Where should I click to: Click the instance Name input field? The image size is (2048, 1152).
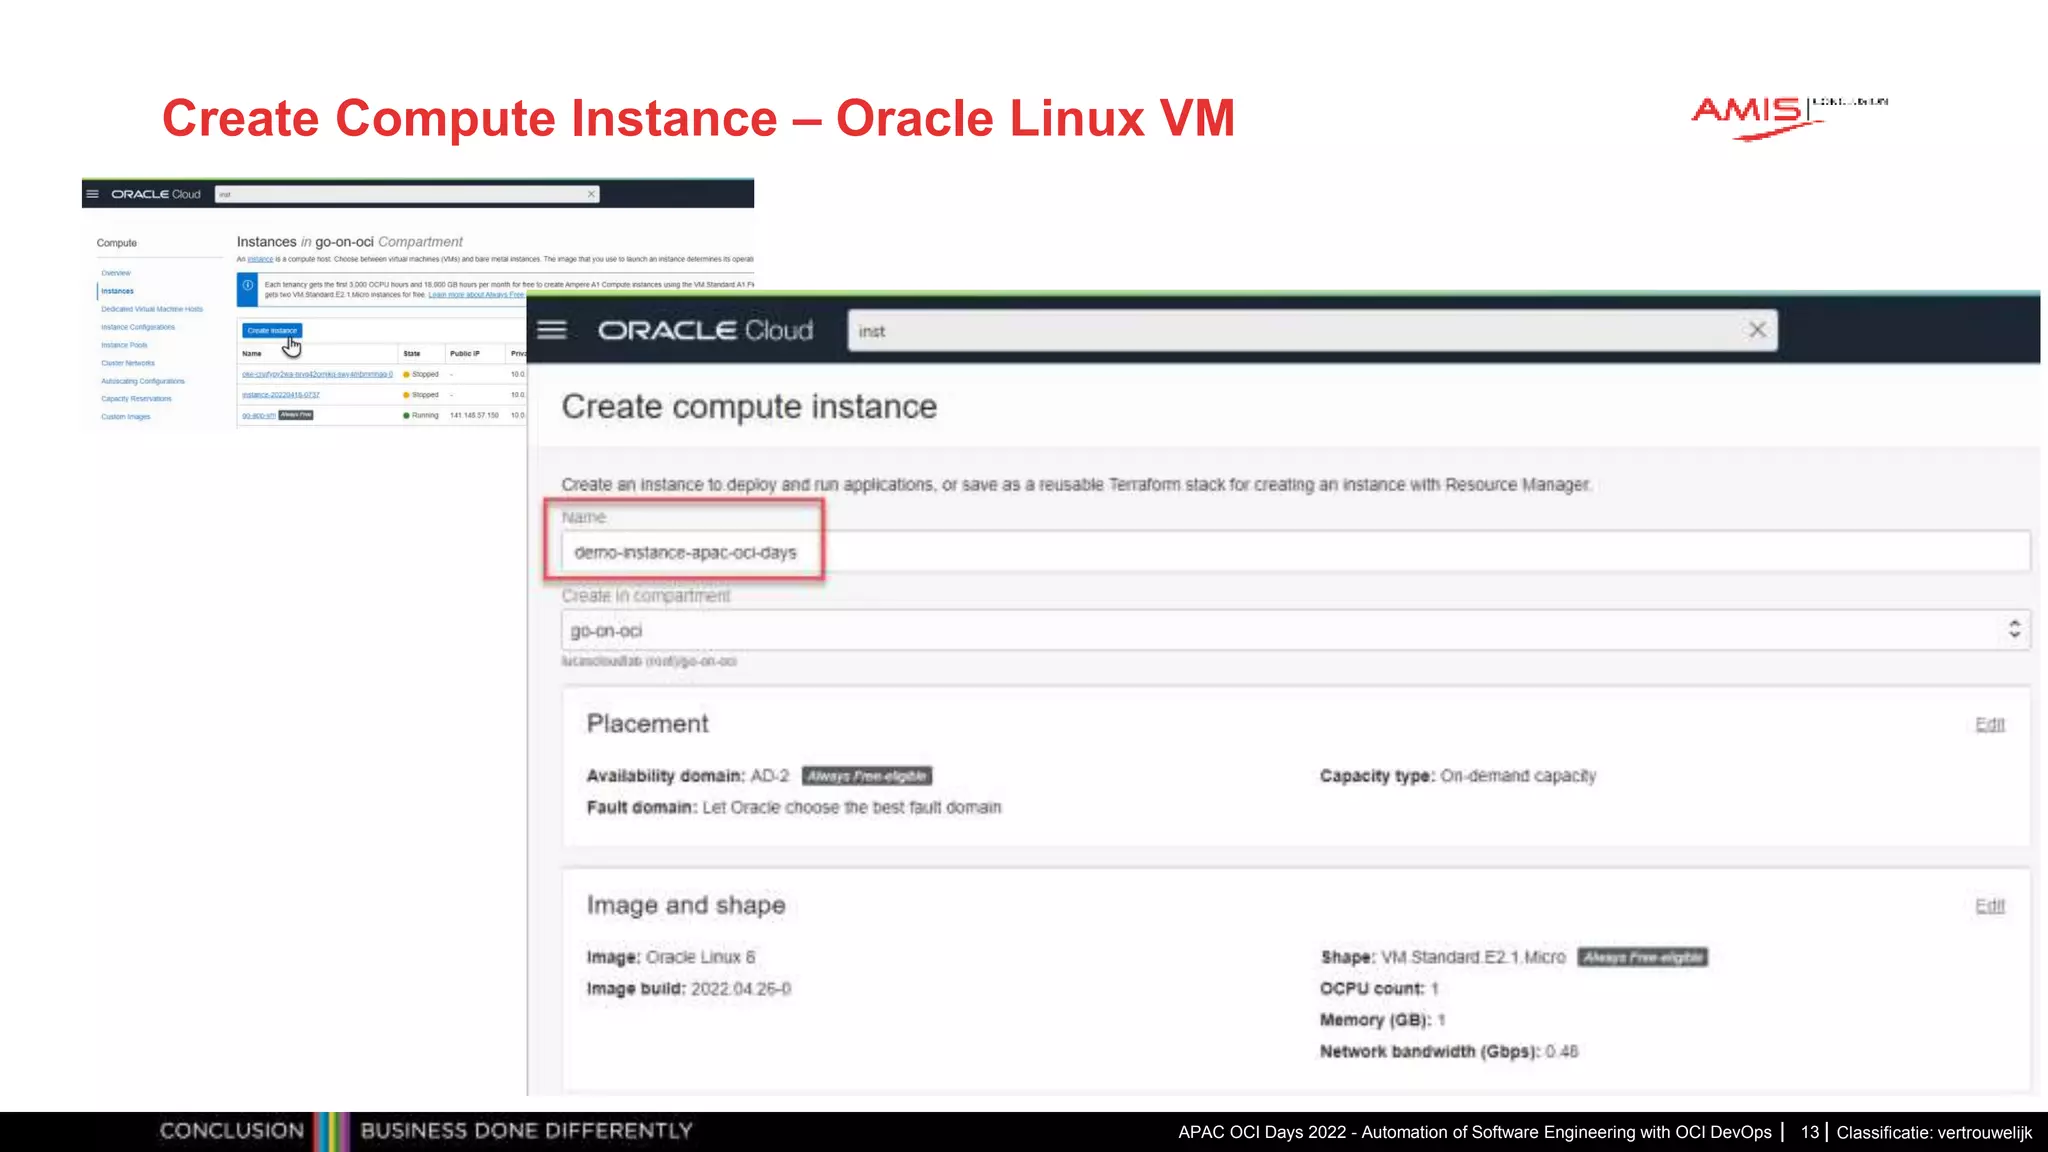coord(1295,552)
